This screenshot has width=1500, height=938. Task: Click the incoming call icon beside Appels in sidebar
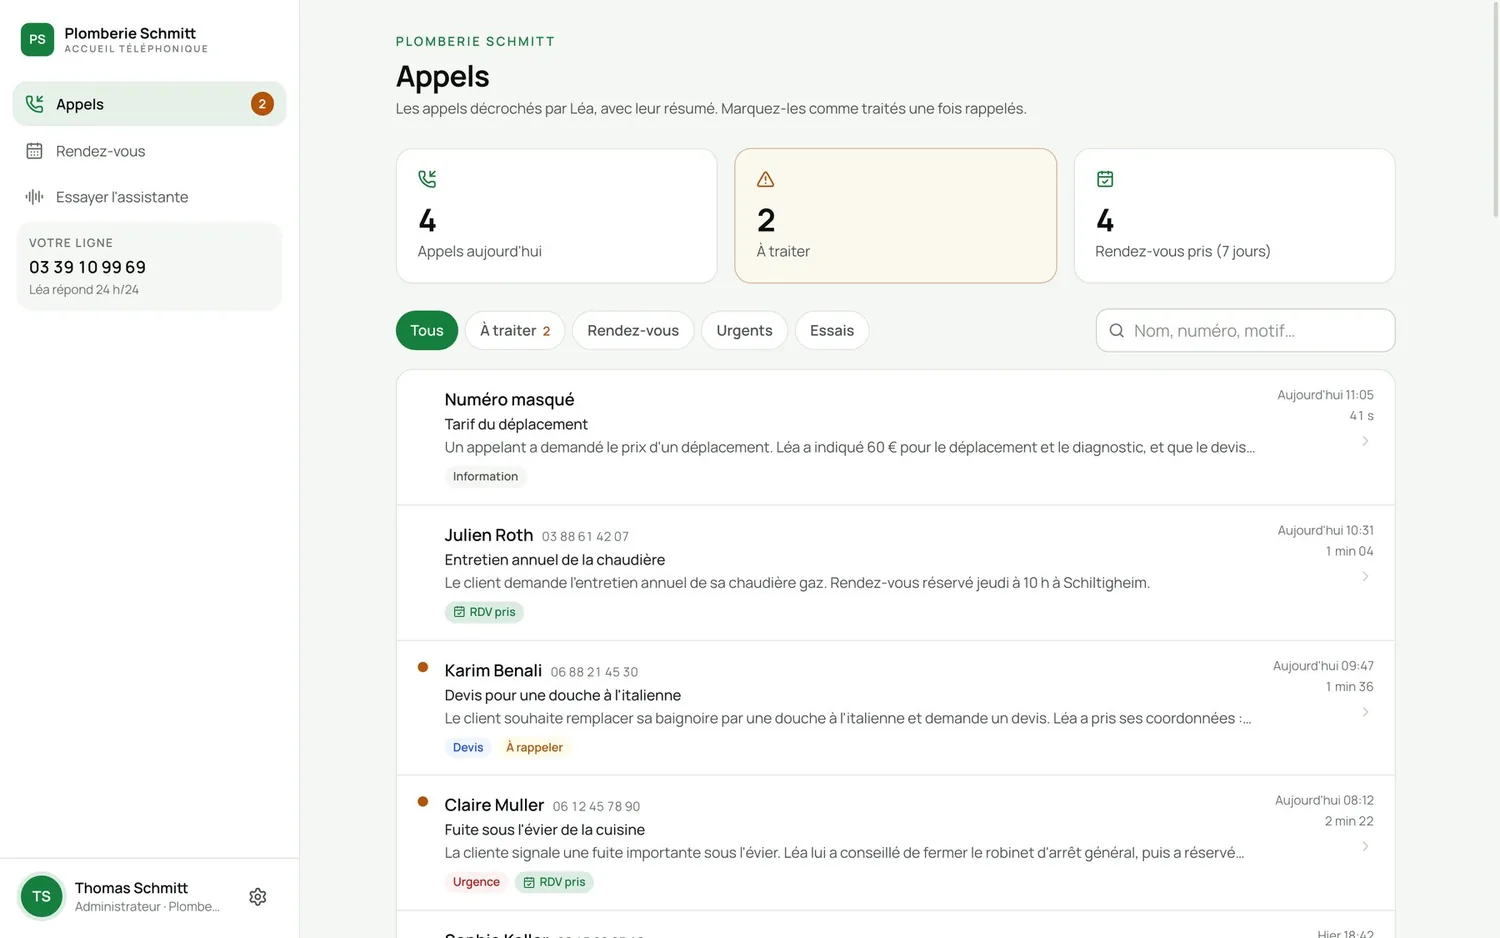34,104
